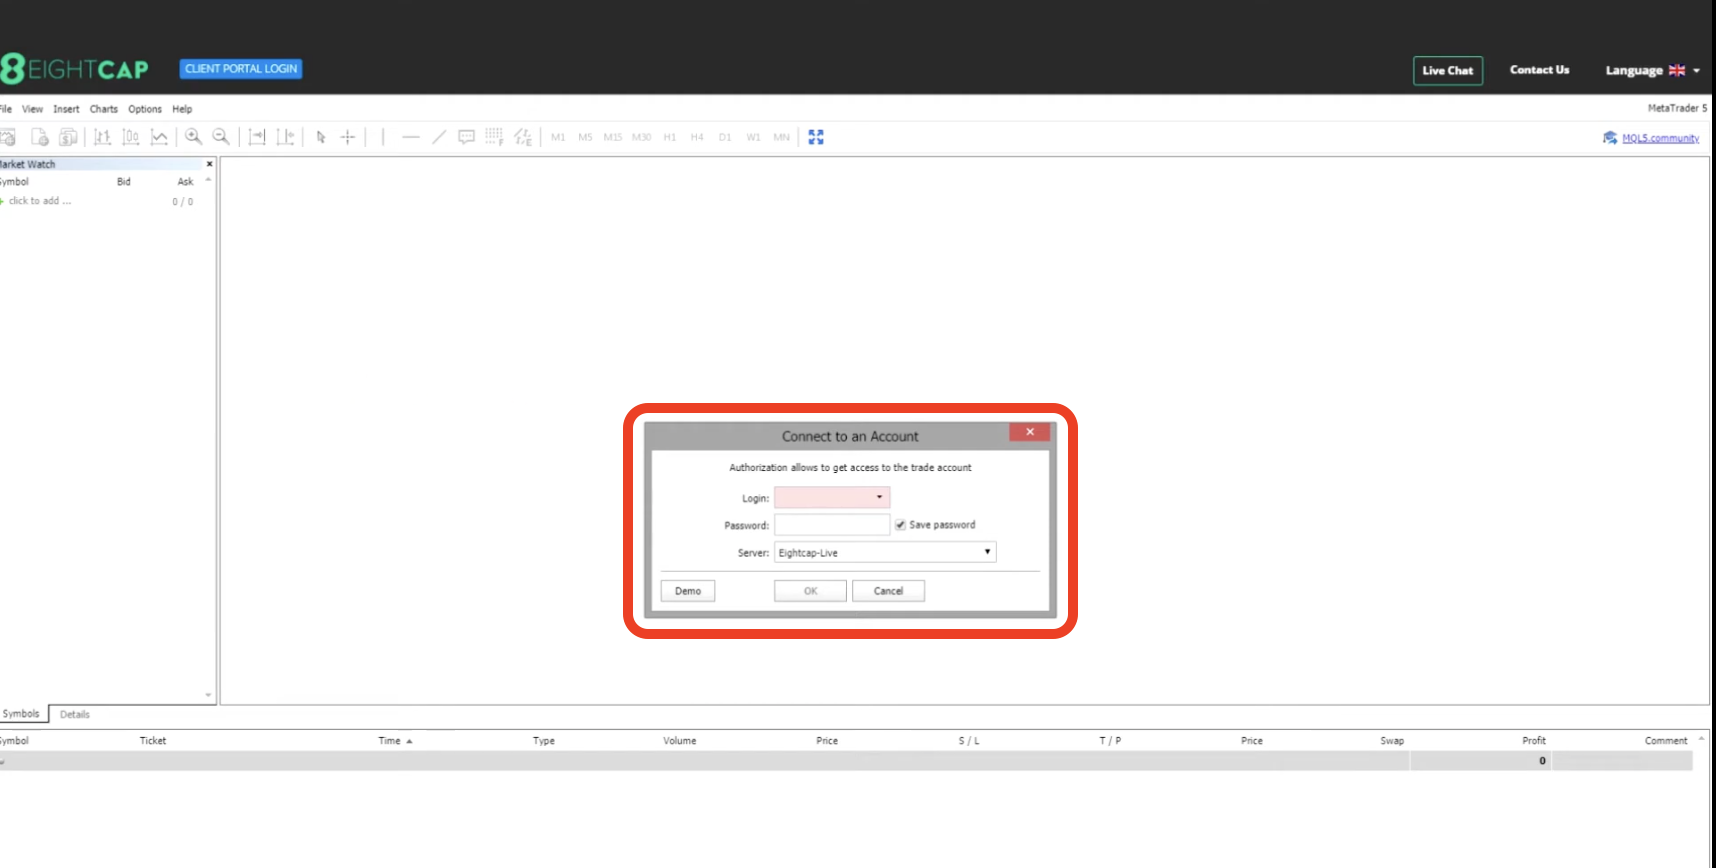Click the zoom out magnifier icon
Screen dimensions: 1716x868
click(x=221, y=137)
